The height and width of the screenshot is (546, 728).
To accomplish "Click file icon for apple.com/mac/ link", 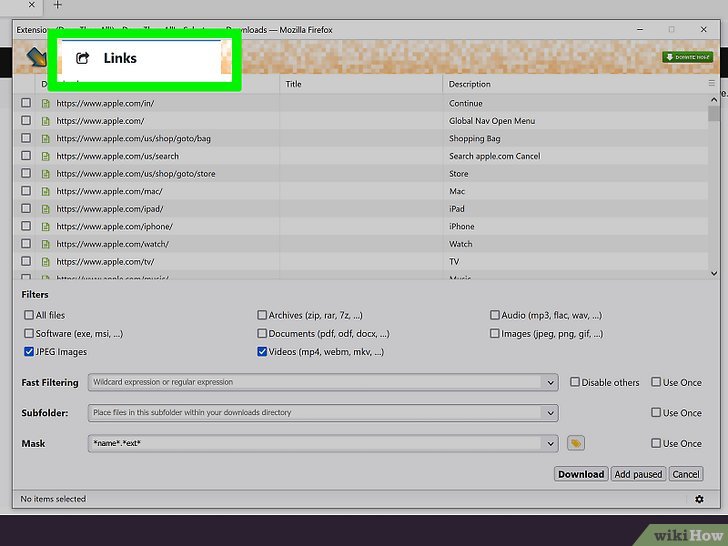I will tap(45, 191).
